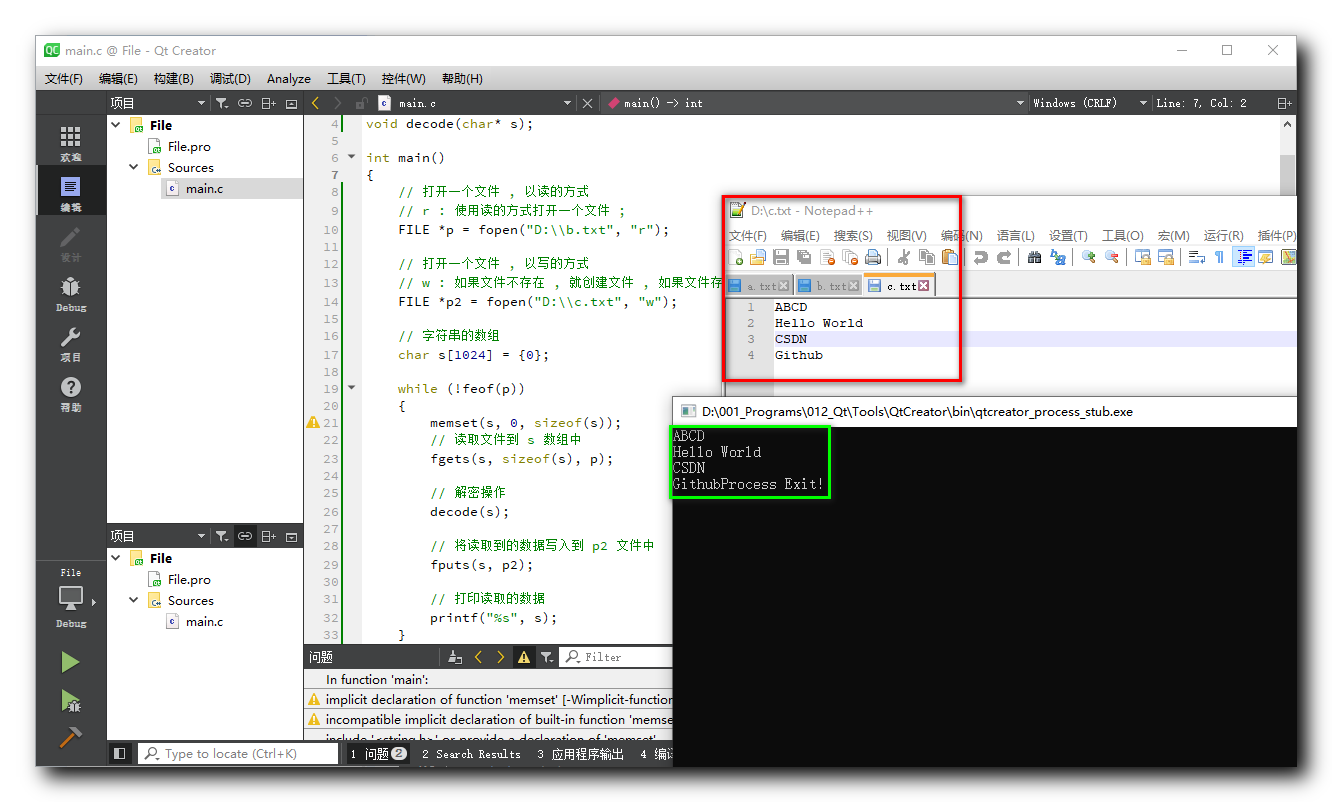The image size is (1332, 802).
Task: Click the Print icon in Notepad++
Action: tap(872, 257)
